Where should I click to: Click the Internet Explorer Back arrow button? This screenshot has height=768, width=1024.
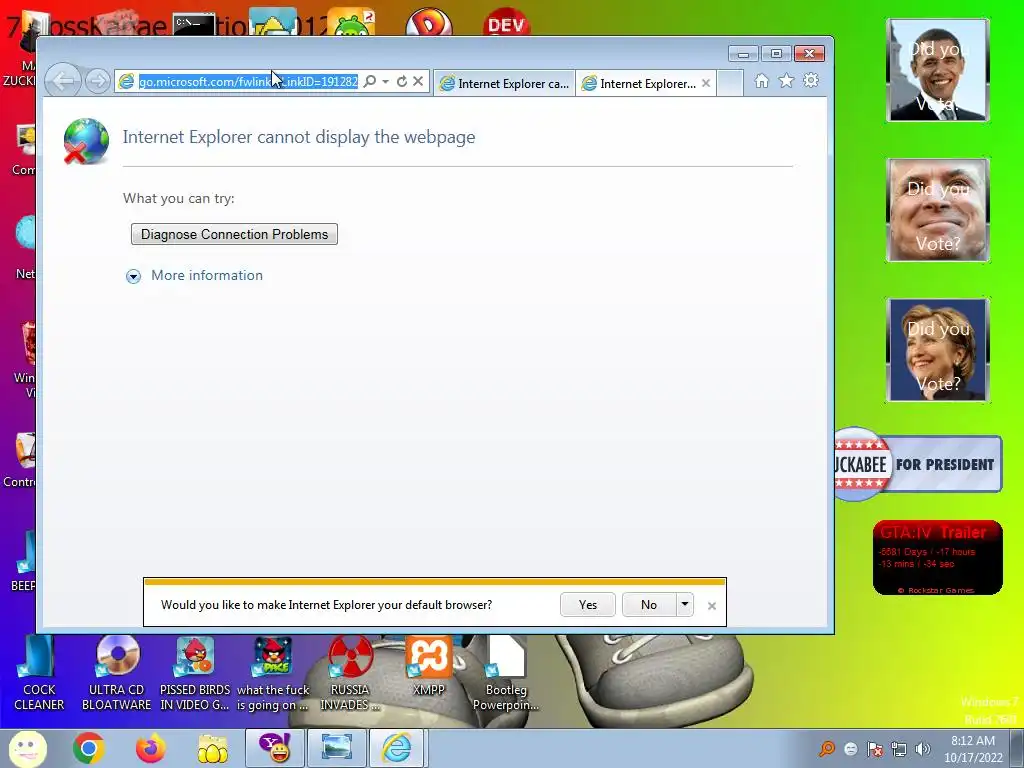pyautogui.click(x=63, y=82)
